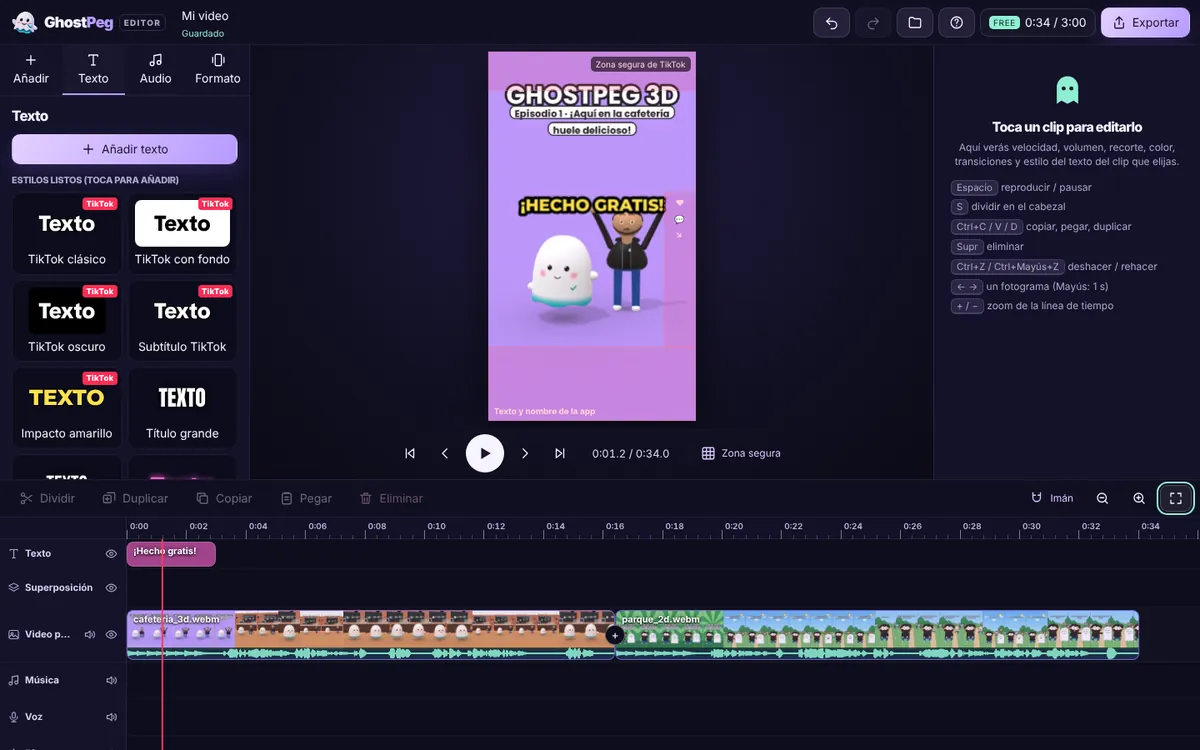Click Pegar in the timeline toolbar
Screen dimensions: 1200x750
click(306, 498)
